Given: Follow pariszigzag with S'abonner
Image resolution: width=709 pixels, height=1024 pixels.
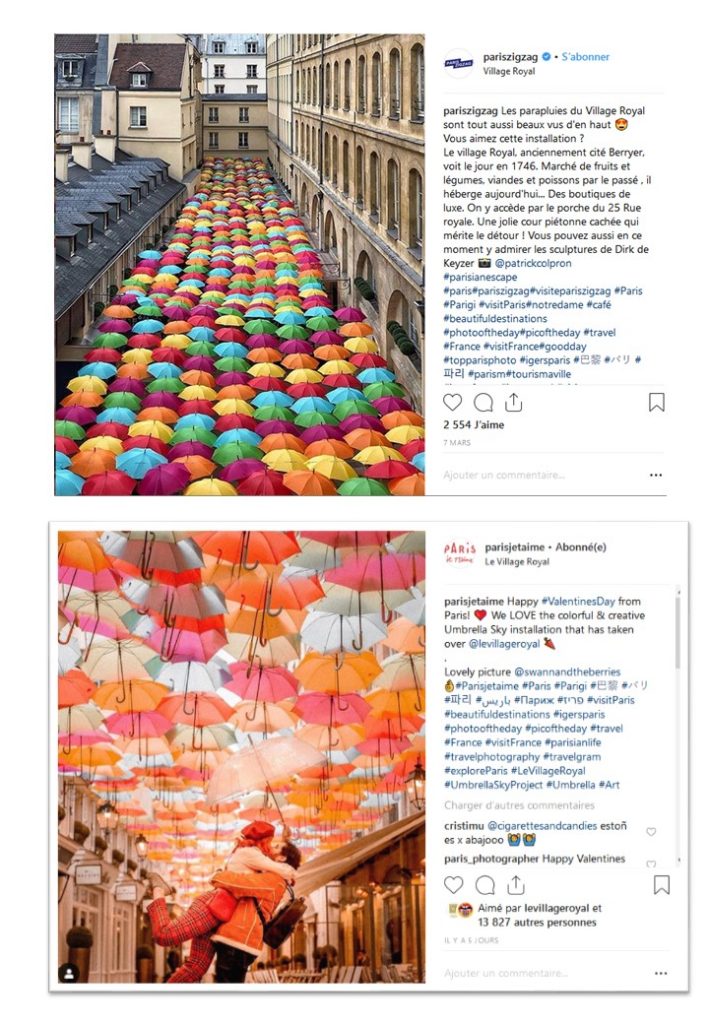Looking at the screenshot, I should click(586, 57).
